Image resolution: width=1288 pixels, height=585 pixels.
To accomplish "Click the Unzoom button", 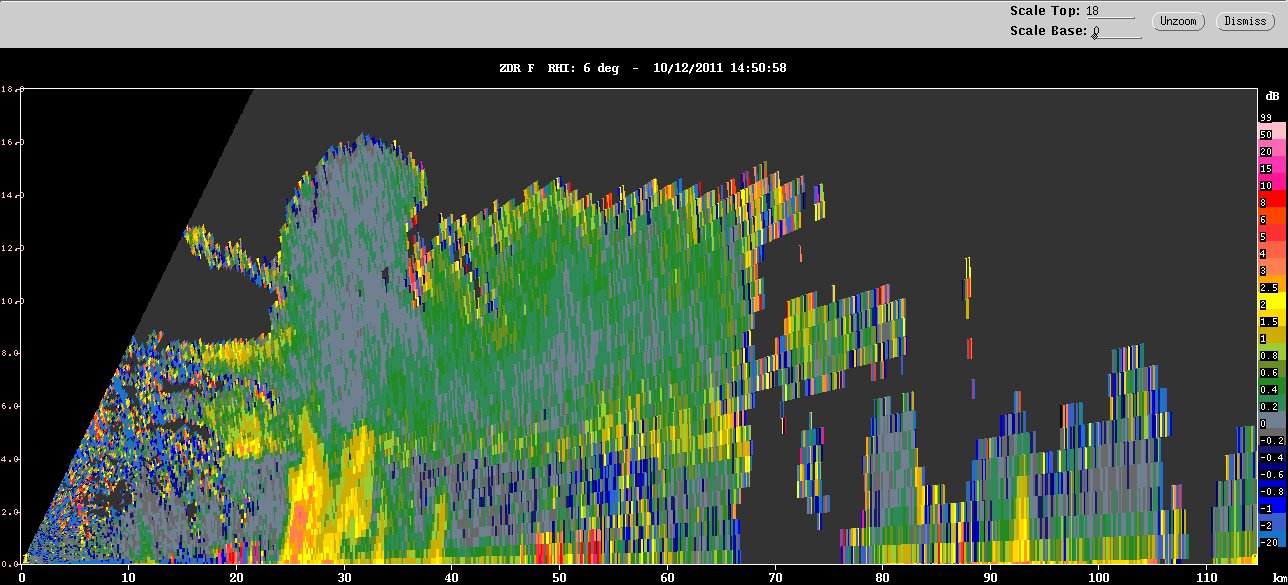I will 1178,21.
